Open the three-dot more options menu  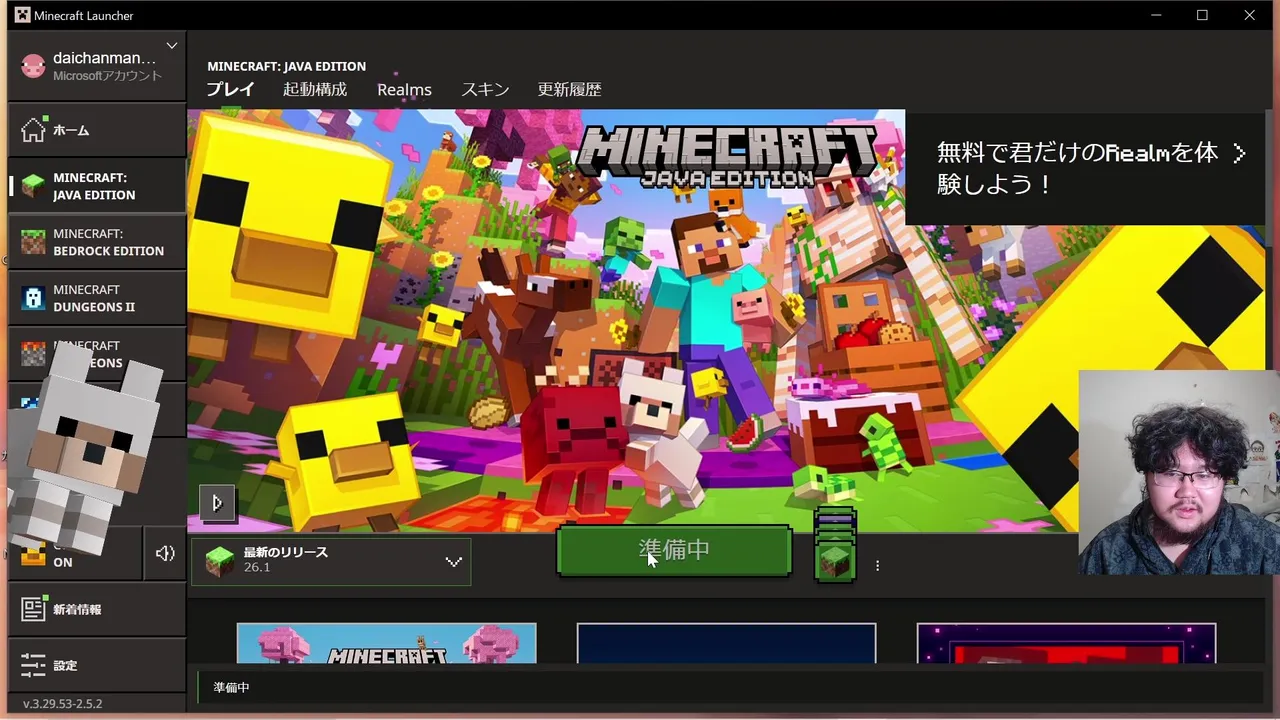[x=877, y=565]
